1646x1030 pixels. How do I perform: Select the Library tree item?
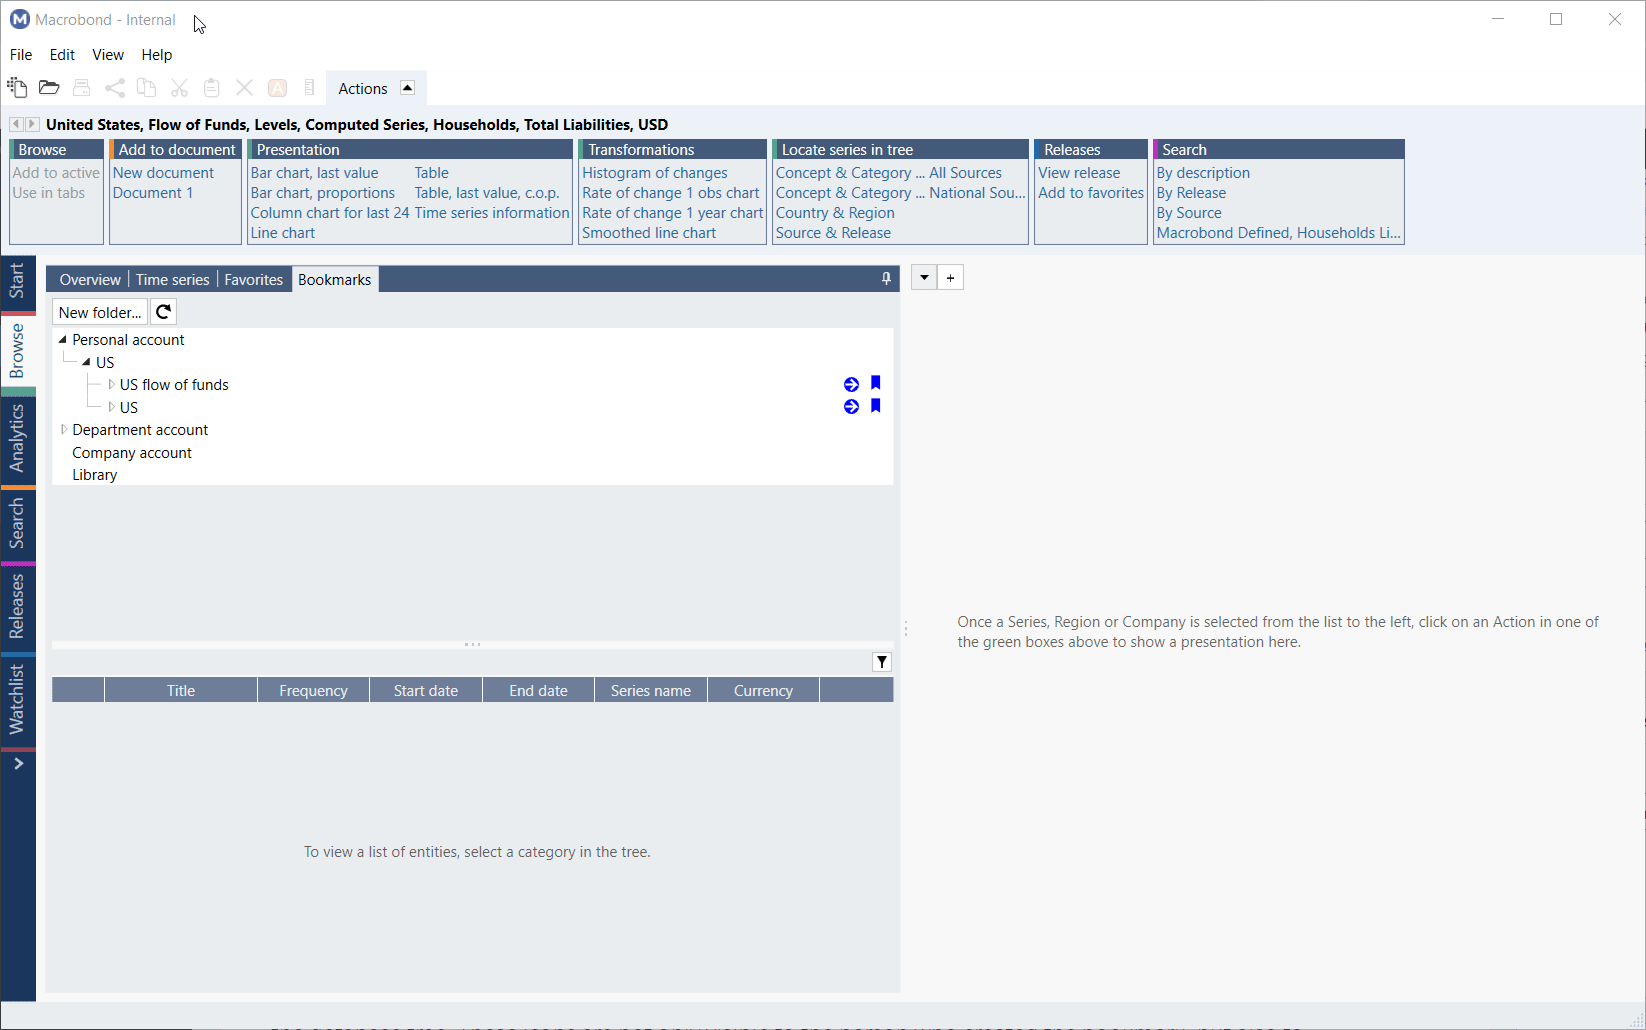pos(95,475)
